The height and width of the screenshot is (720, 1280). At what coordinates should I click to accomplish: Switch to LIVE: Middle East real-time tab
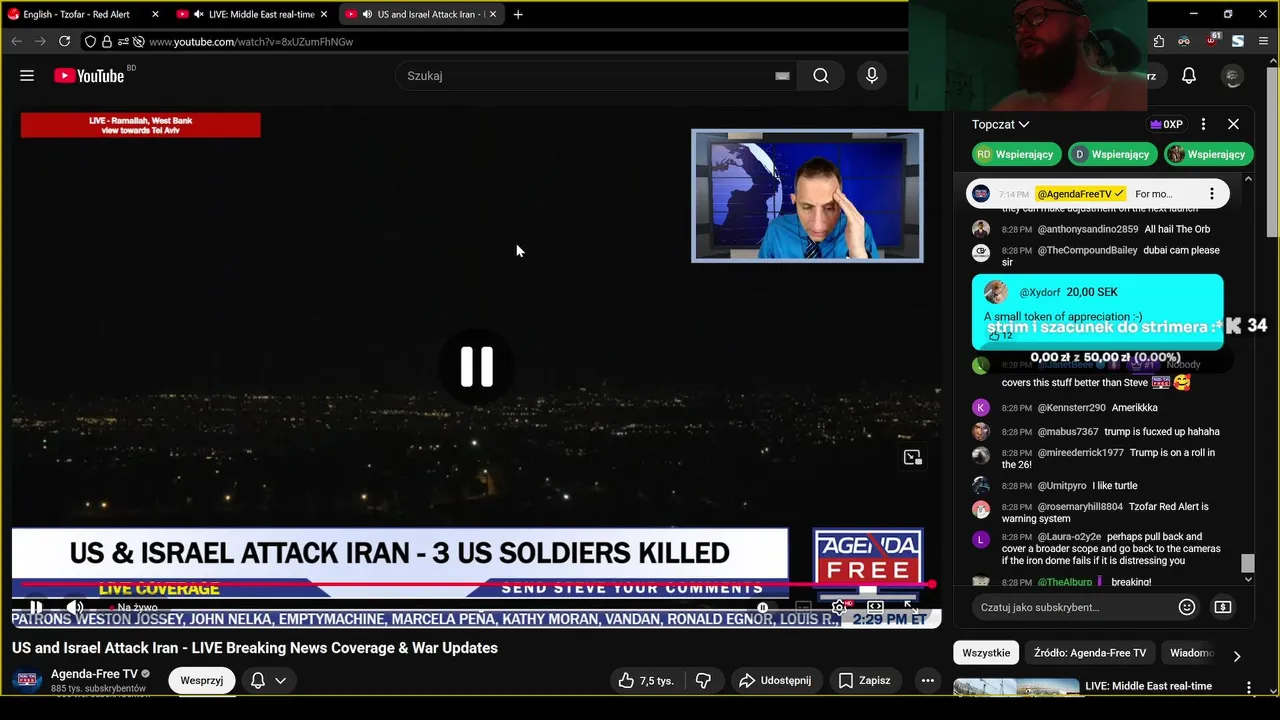coord(253,14)
